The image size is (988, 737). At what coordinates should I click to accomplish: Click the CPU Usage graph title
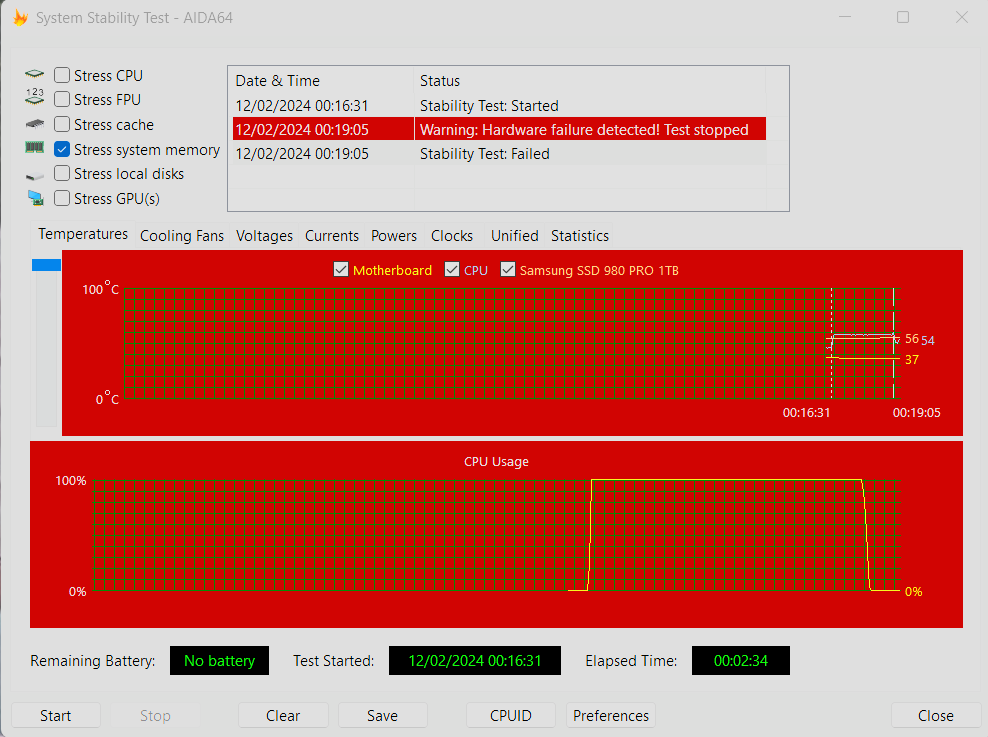pos(497,462)
